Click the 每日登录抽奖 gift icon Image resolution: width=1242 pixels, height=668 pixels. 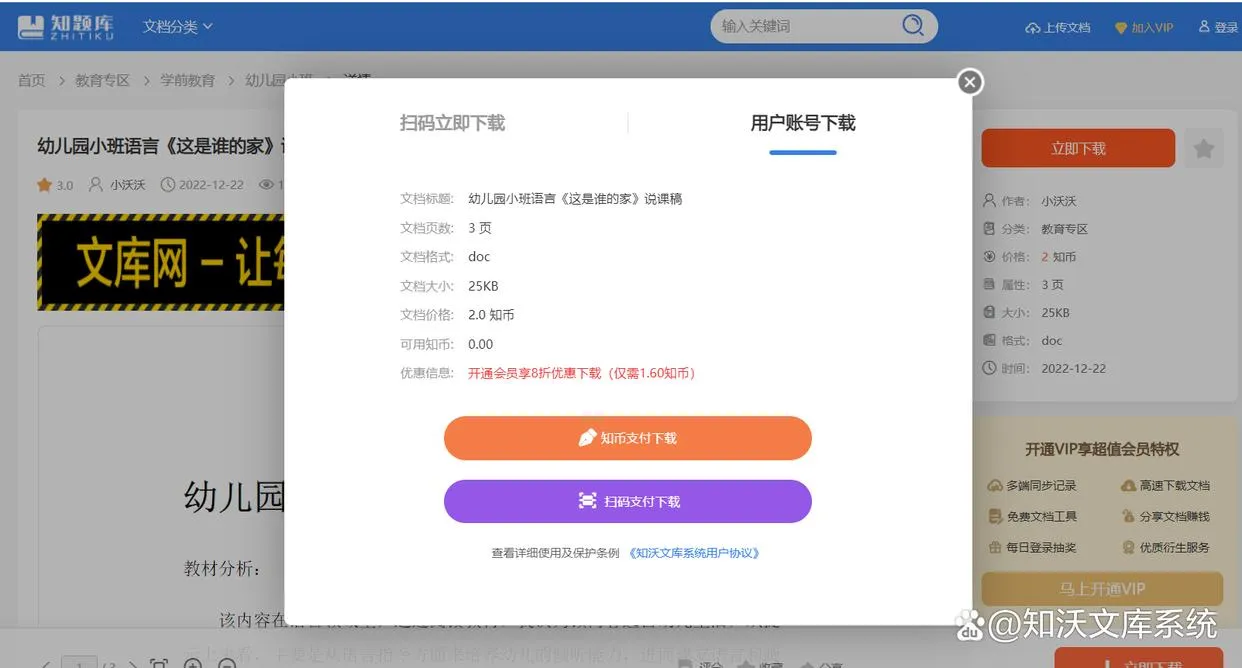point(994,548)
